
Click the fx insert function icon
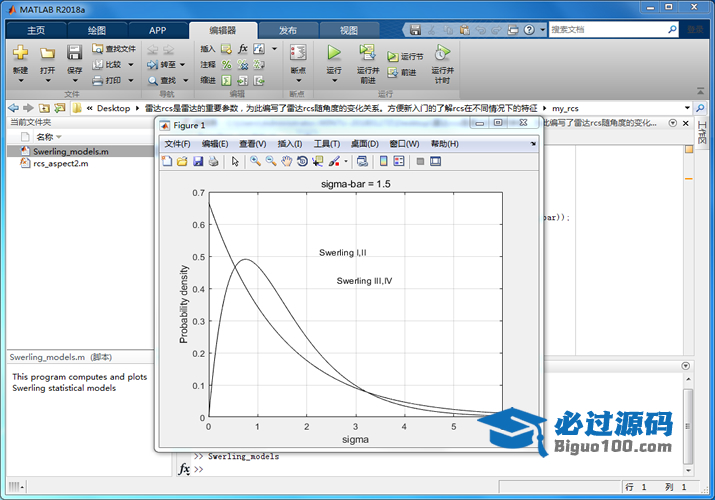(x=243, y=48)
